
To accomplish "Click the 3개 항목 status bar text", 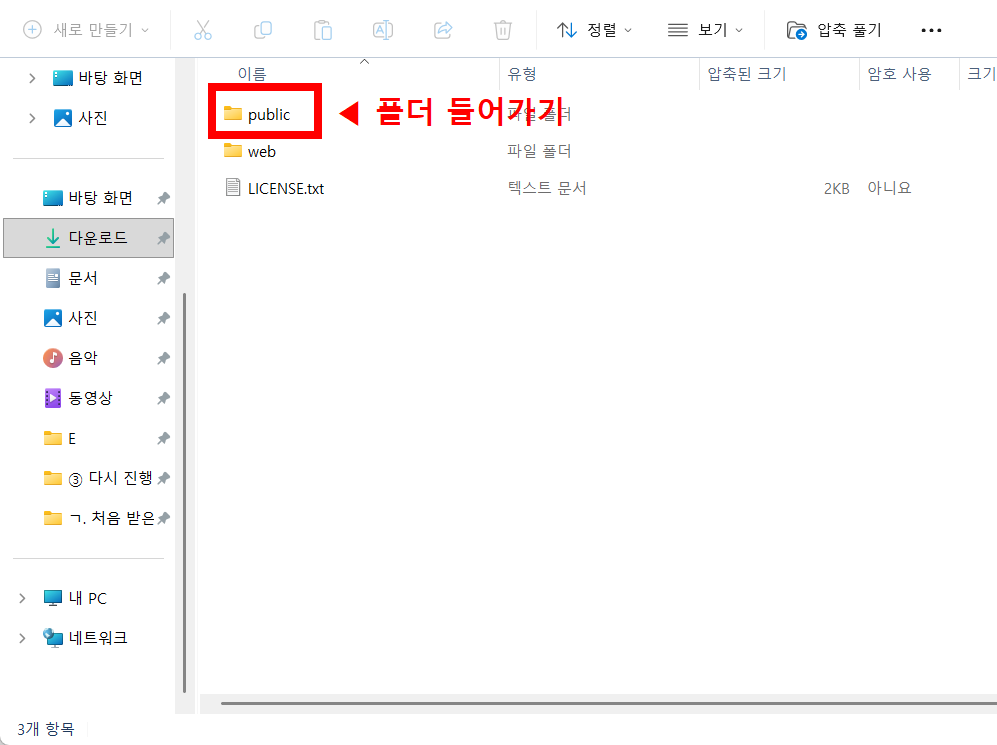I will (x=46, y=729).
